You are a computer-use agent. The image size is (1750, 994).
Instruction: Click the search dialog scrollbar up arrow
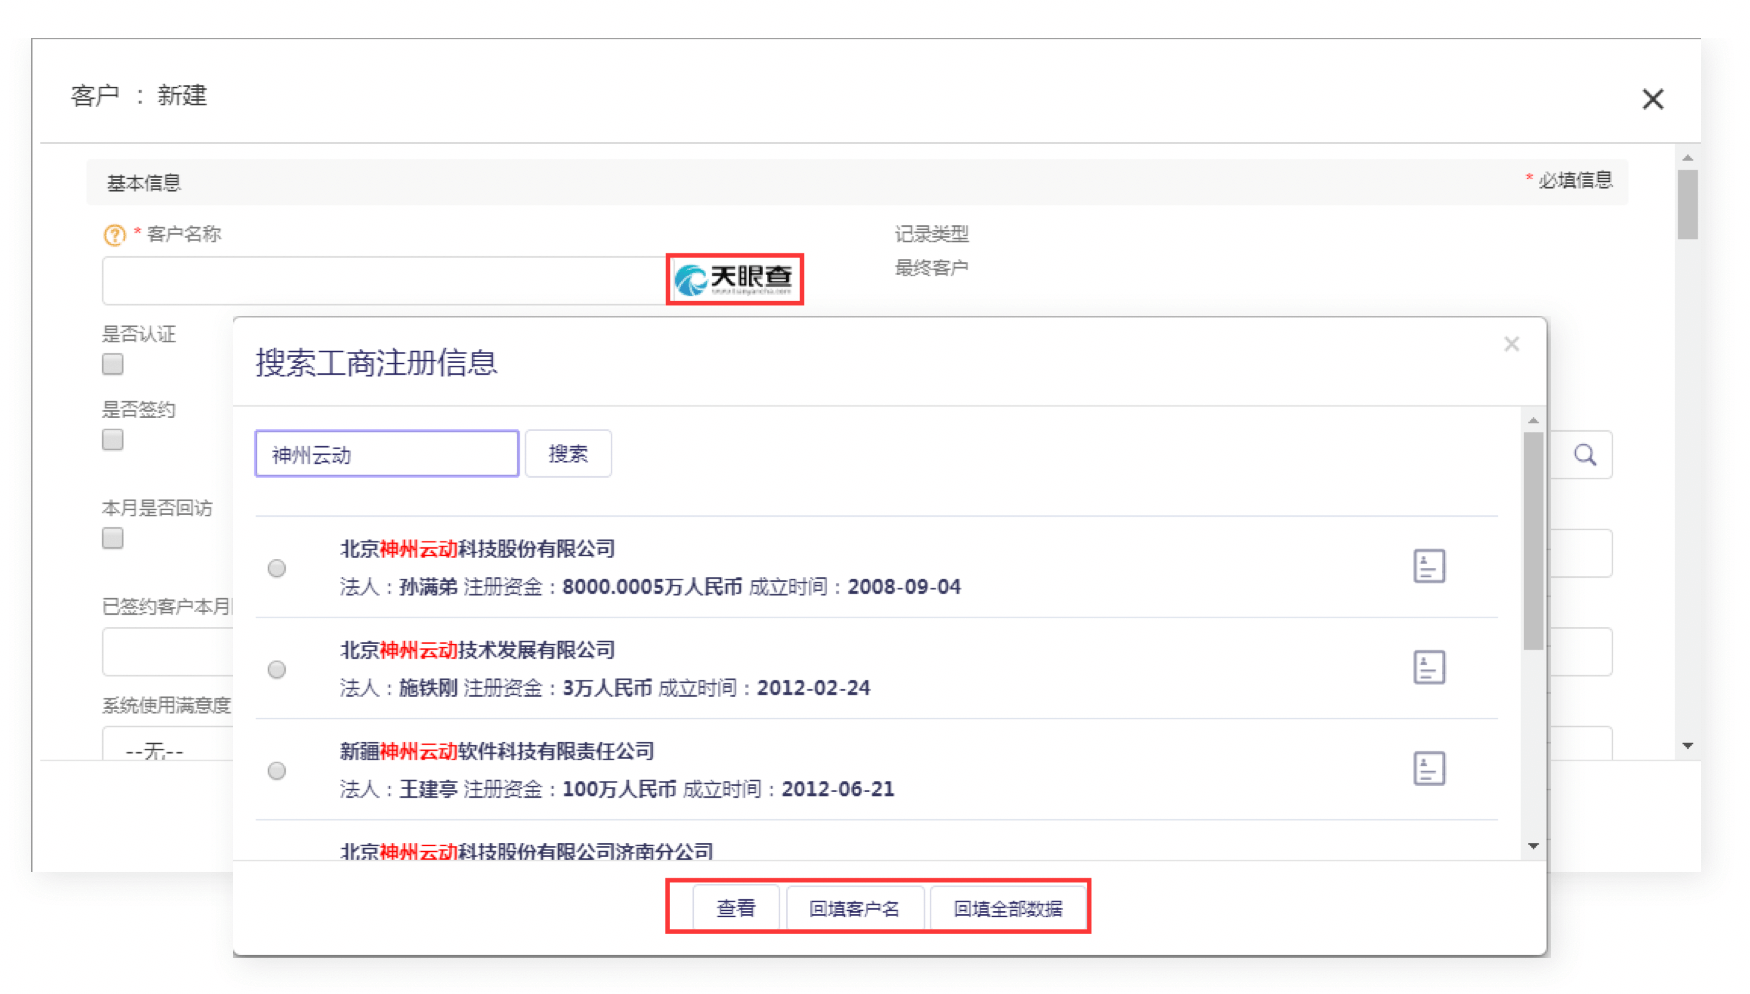[1533, 420]
